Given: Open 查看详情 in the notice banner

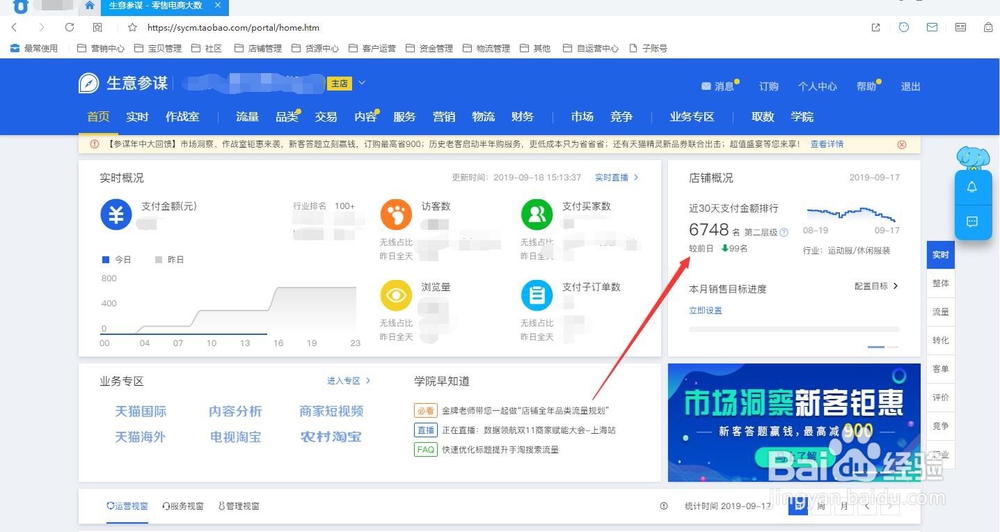Looking at the screenshot, I should (827, 144).
